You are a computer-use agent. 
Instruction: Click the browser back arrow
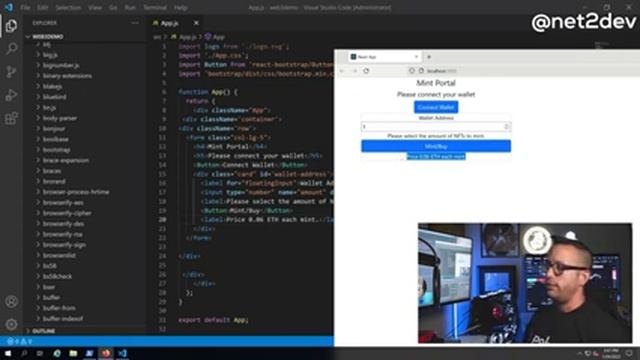pos(342,71)
